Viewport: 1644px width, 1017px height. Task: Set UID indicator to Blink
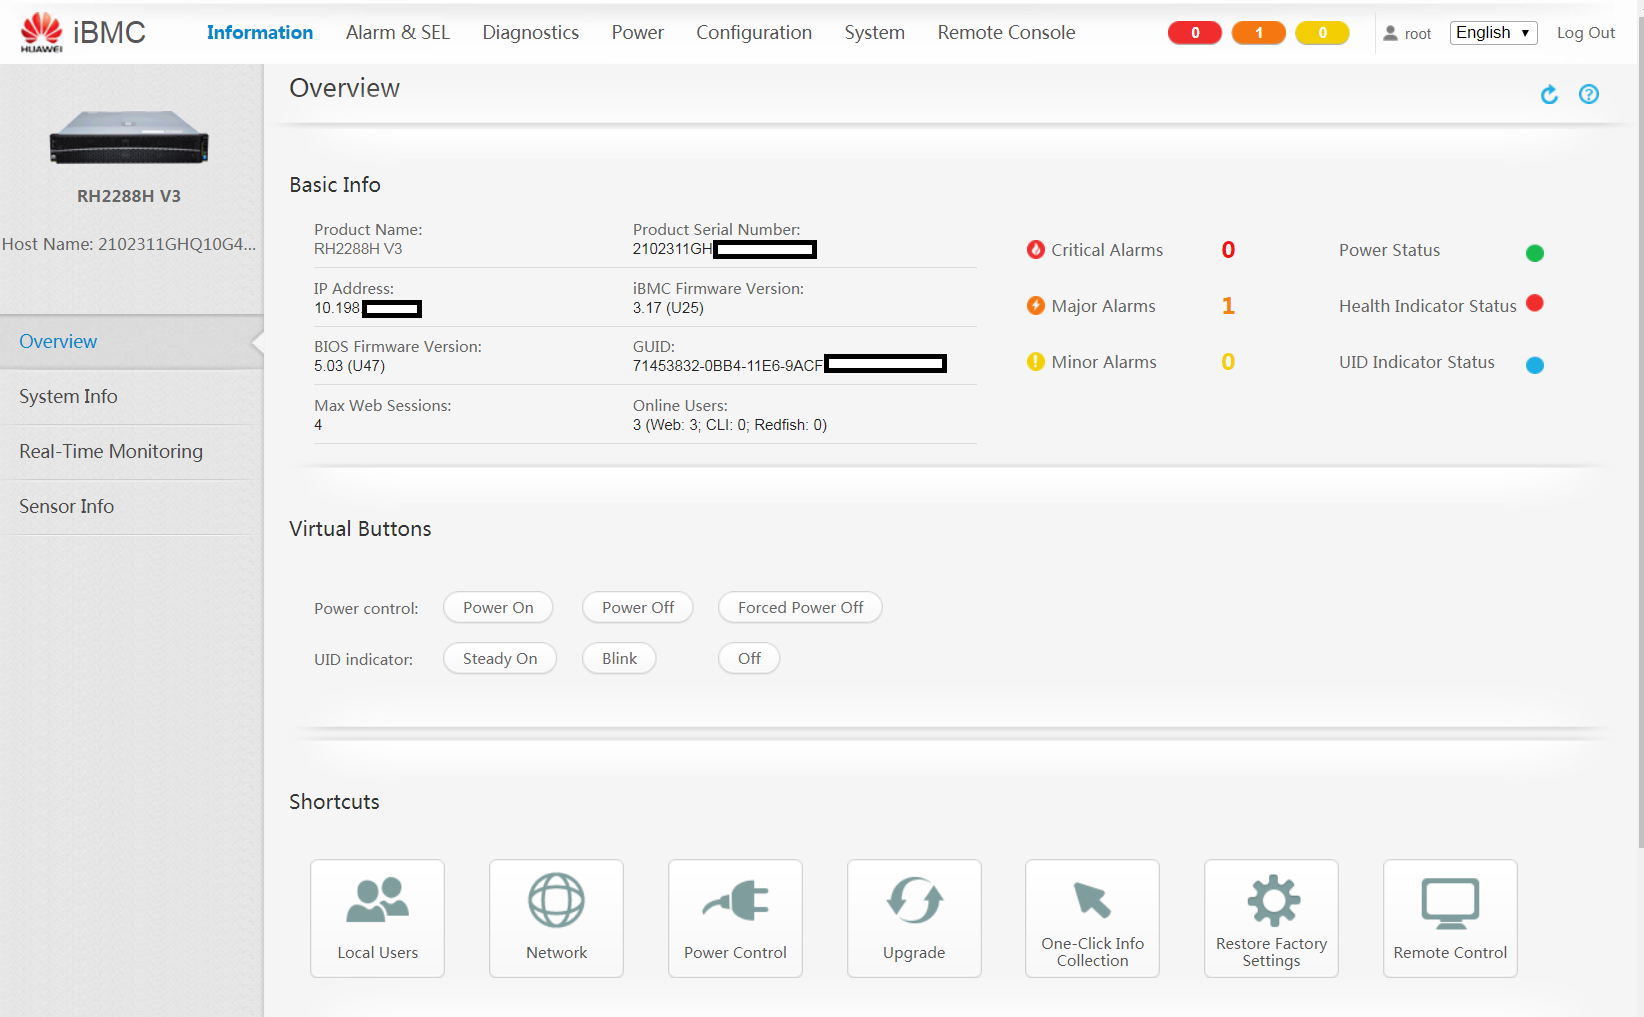pyautogui.click(x=619, y=658)
